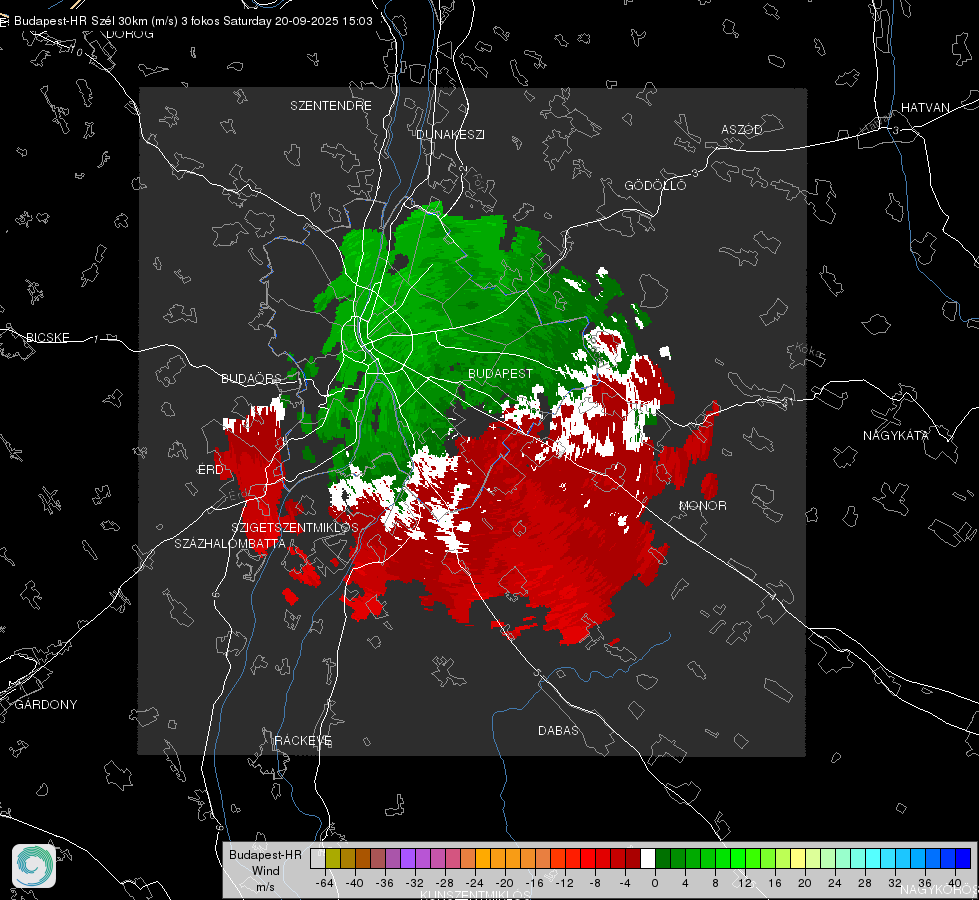This screenshot has height=900, width=979.
Task: Click the swirl logo icon at bottom-left
Action: (x=34, y=866)
